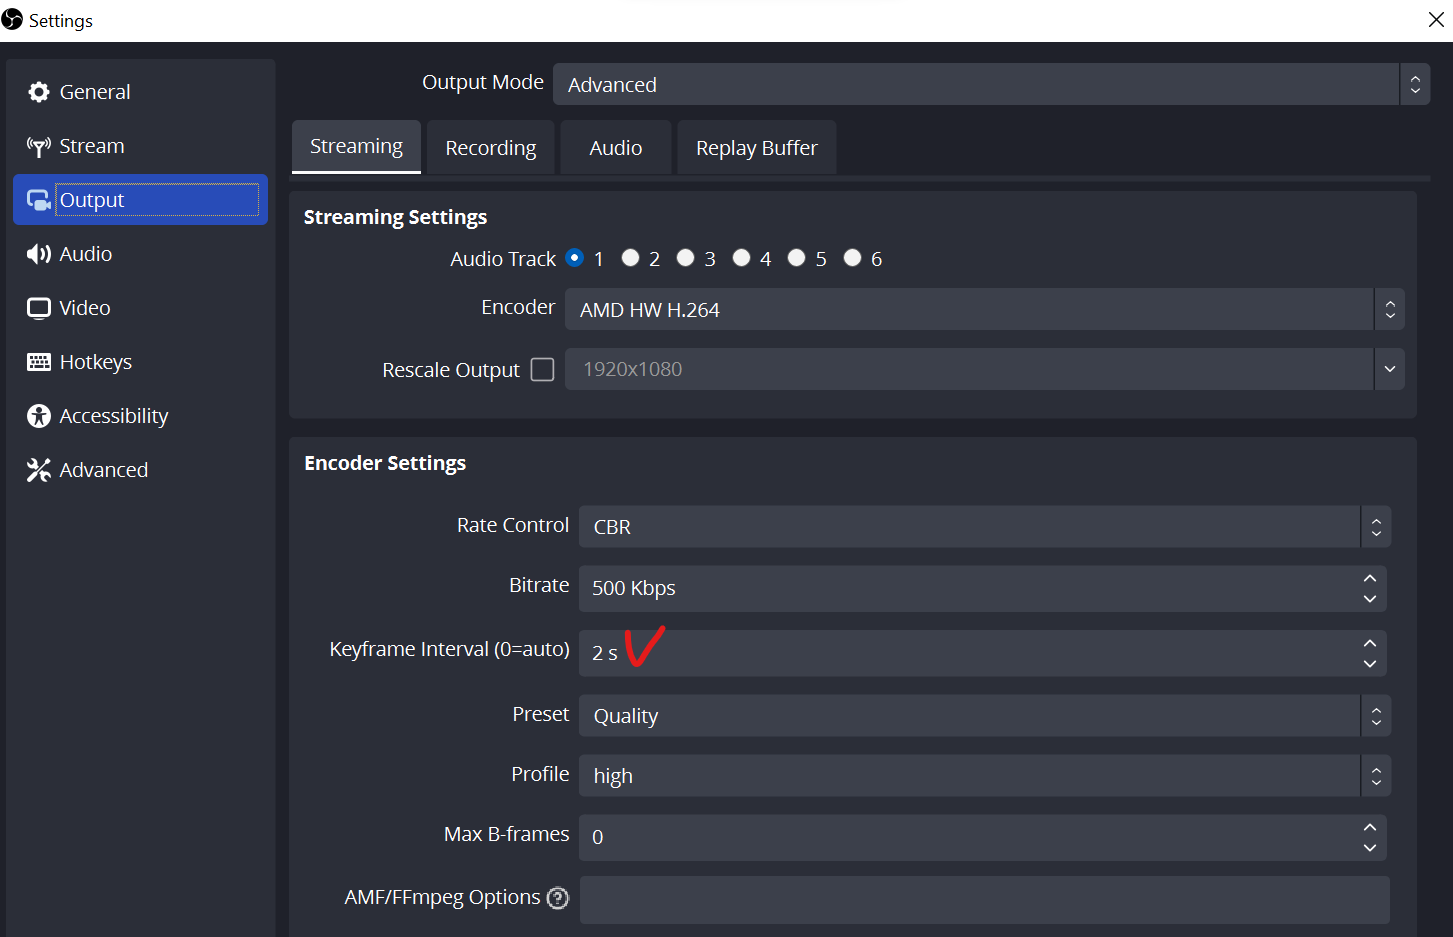
Task: Click the Accessibility person icon
Action: (39, 416)
